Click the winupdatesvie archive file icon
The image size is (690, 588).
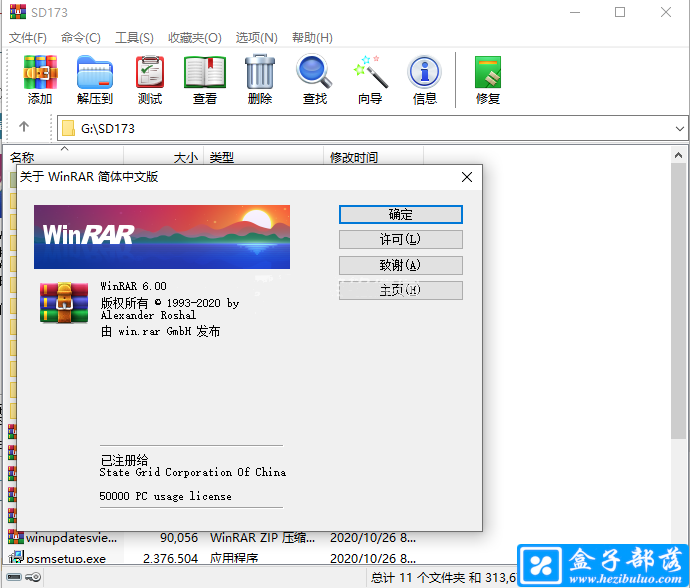16,537
